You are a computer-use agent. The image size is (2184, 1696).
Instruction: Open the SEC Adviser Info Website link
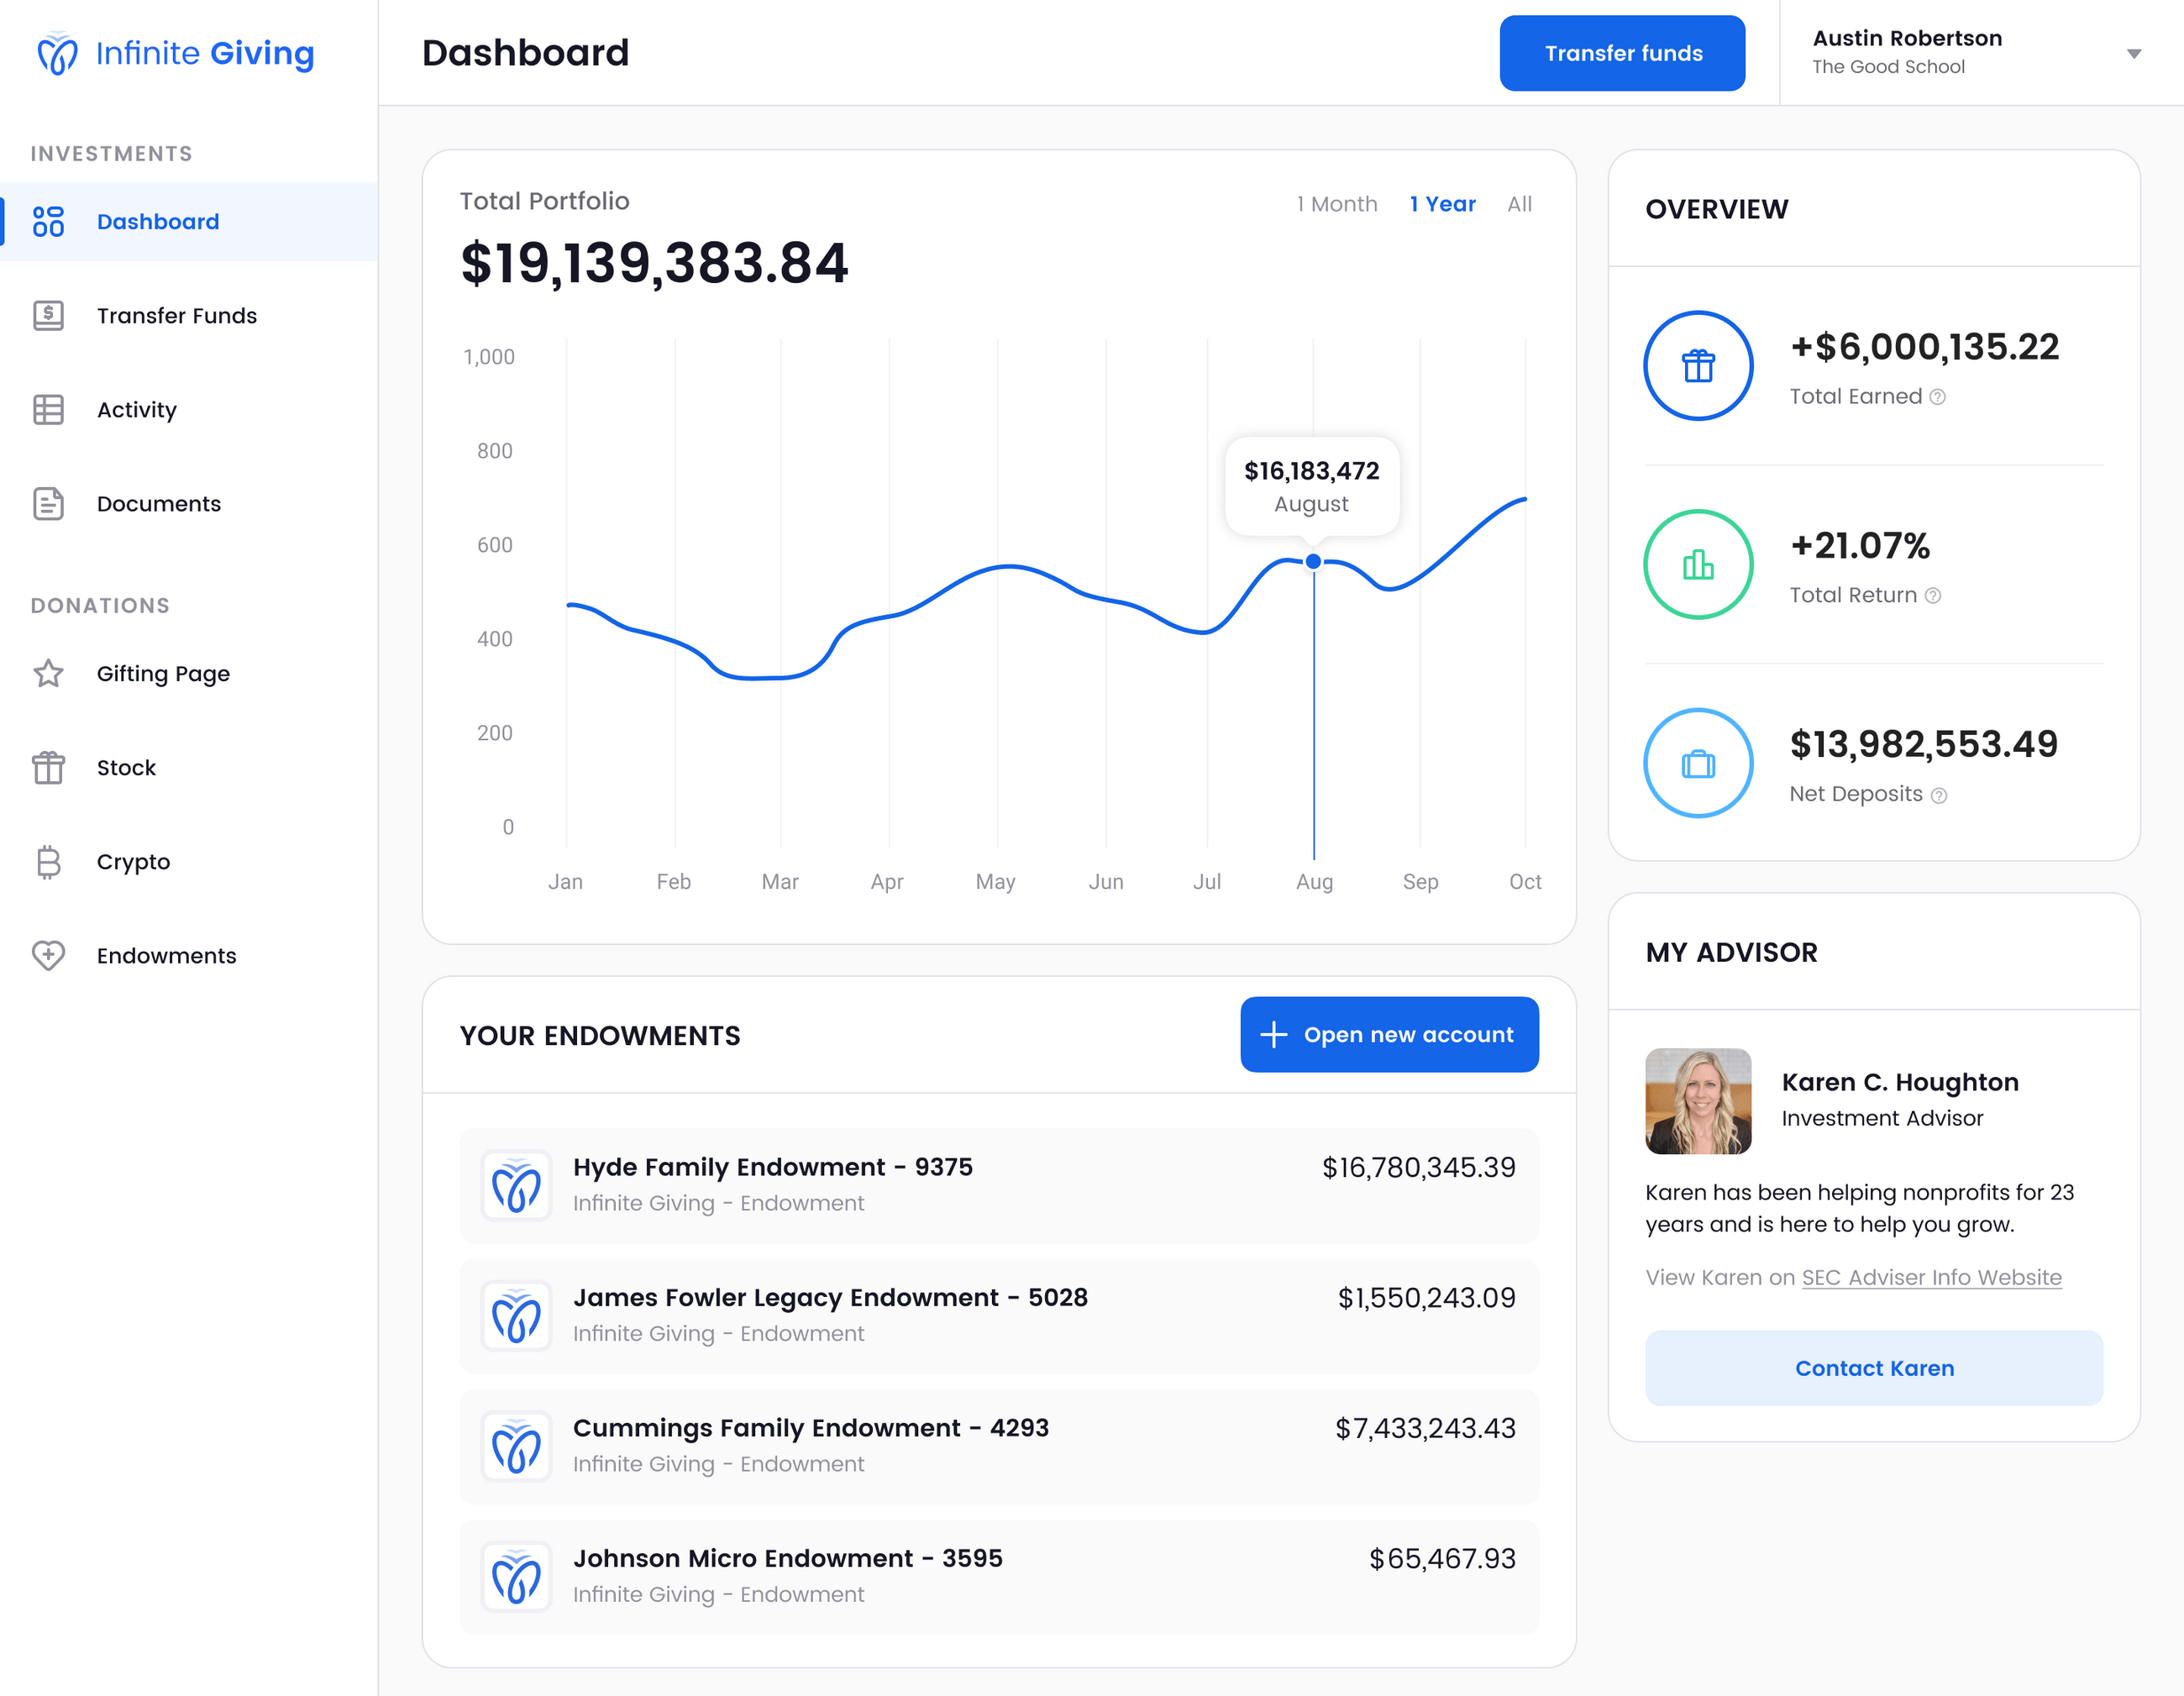1931,1278
